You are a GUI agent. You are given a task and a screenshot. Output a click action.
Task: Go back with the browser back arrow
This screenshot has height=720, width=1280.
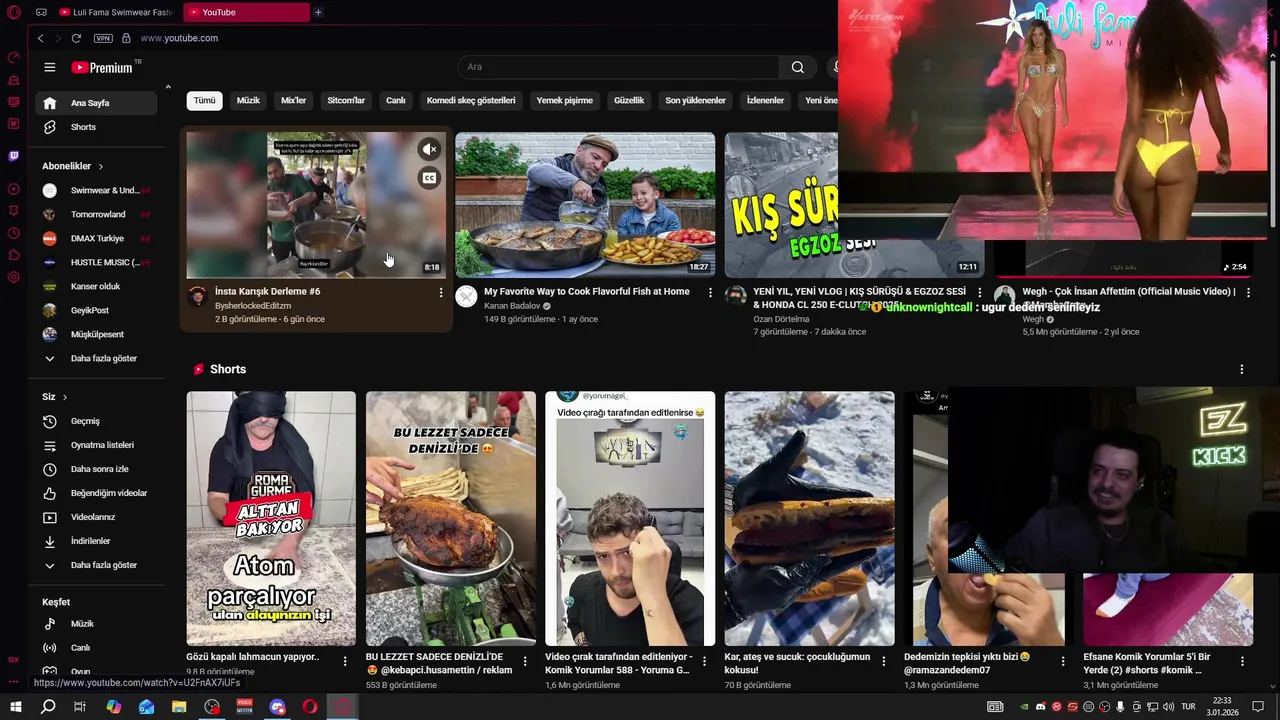[40, 38]
